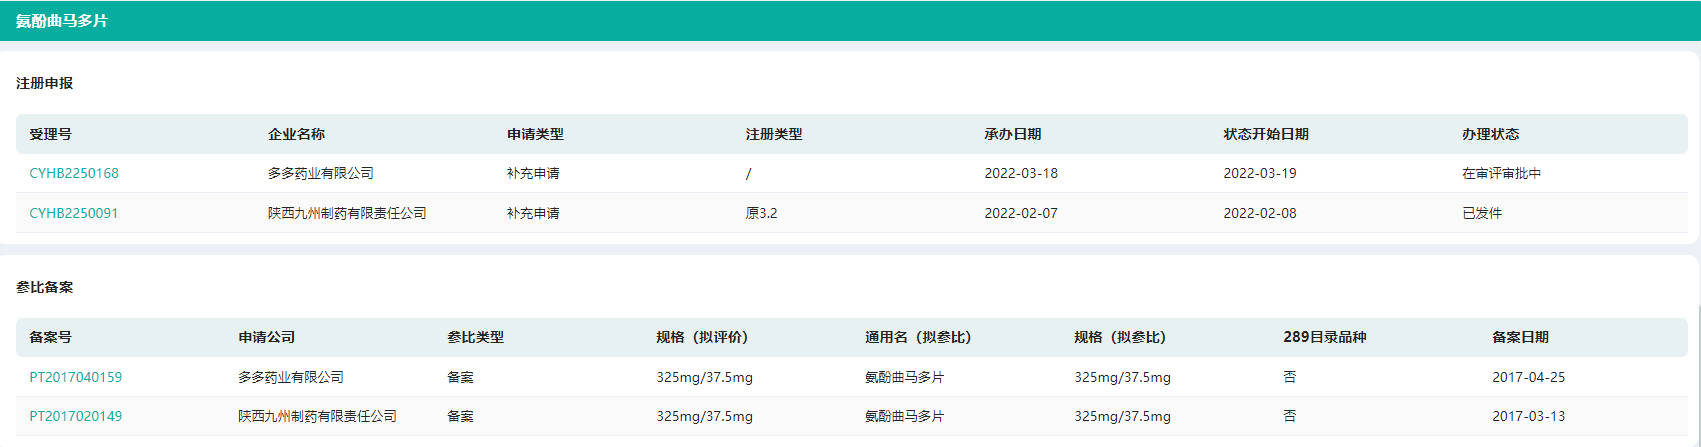Open the CYHB2250168 acceptance number link
The height and width of the screenshot is (447, 1701).
74,173
